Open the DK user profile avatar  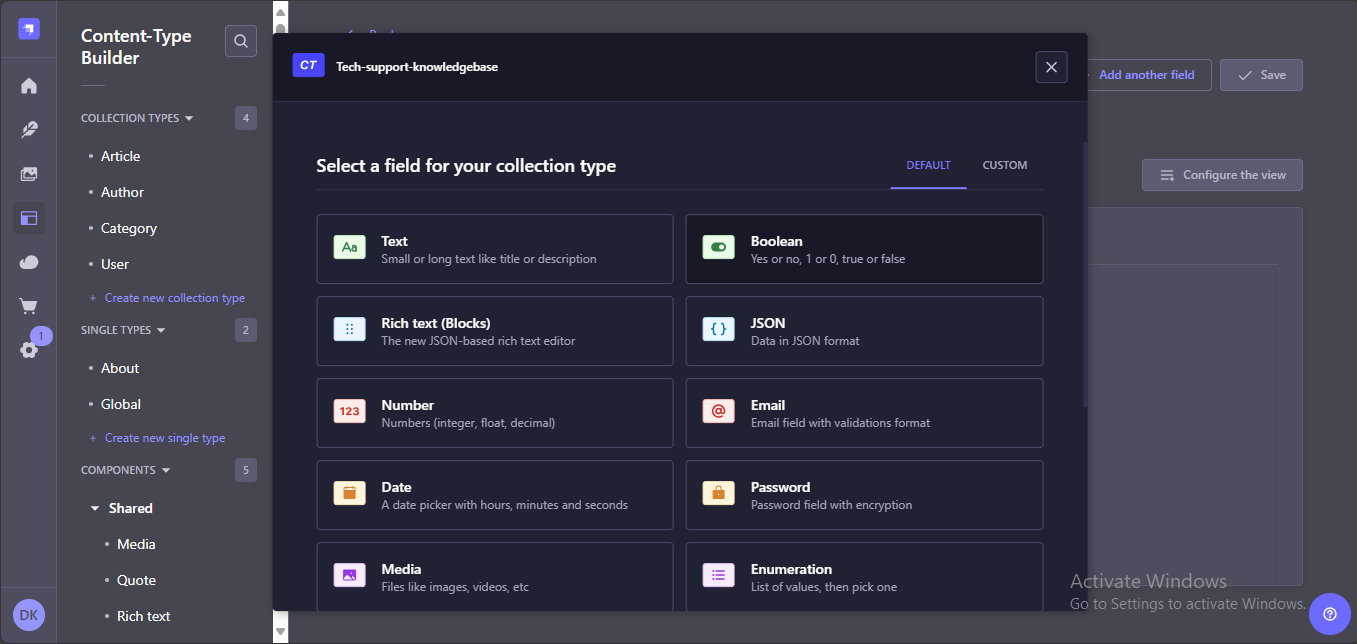[x=29, y=615]
